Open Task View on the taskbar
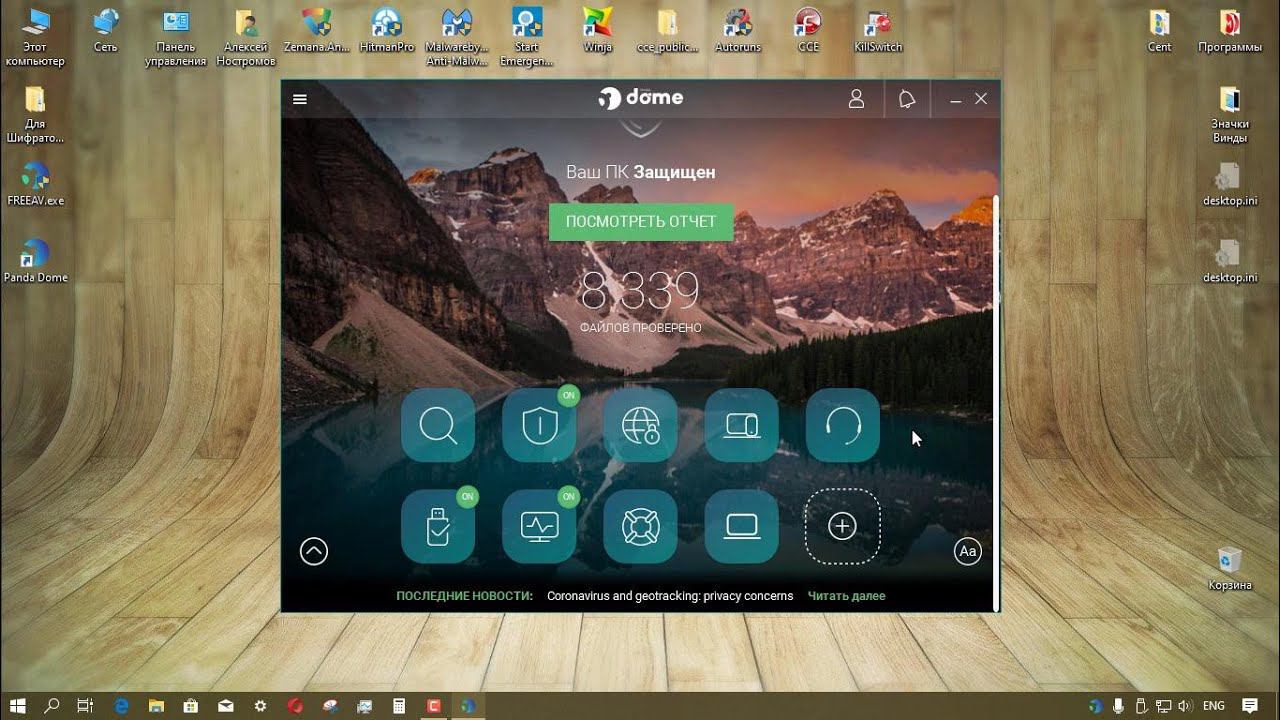1280x720 pixels. pyautogui.click(x=85, y=706)
